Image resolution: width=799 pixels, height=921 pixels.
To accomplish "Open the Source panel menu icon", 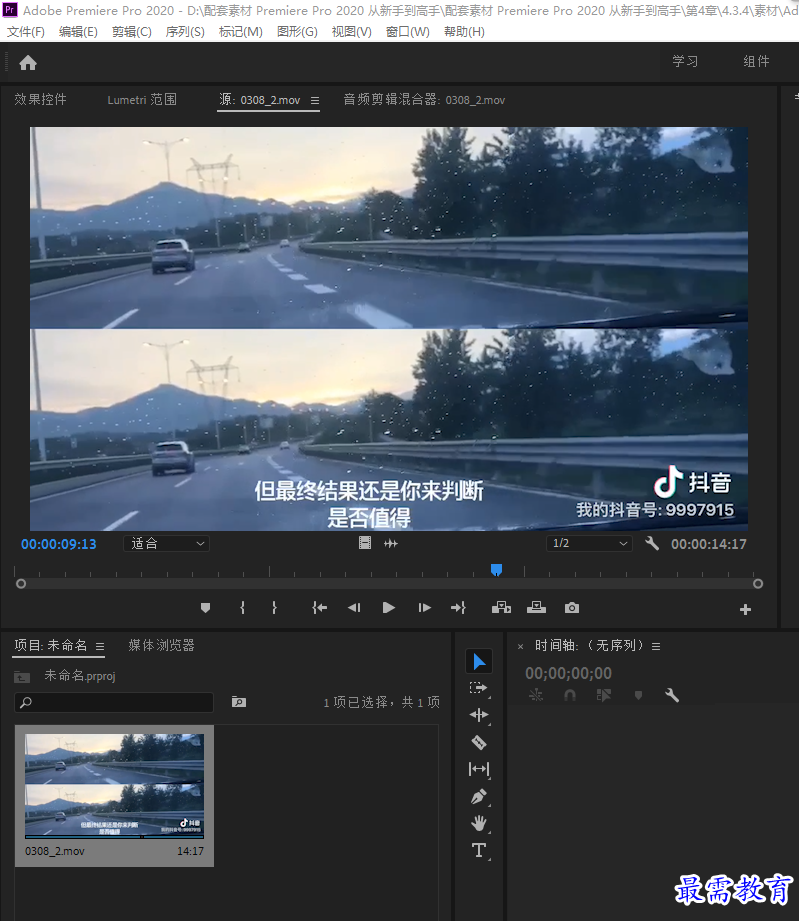I will click(315, 100).
